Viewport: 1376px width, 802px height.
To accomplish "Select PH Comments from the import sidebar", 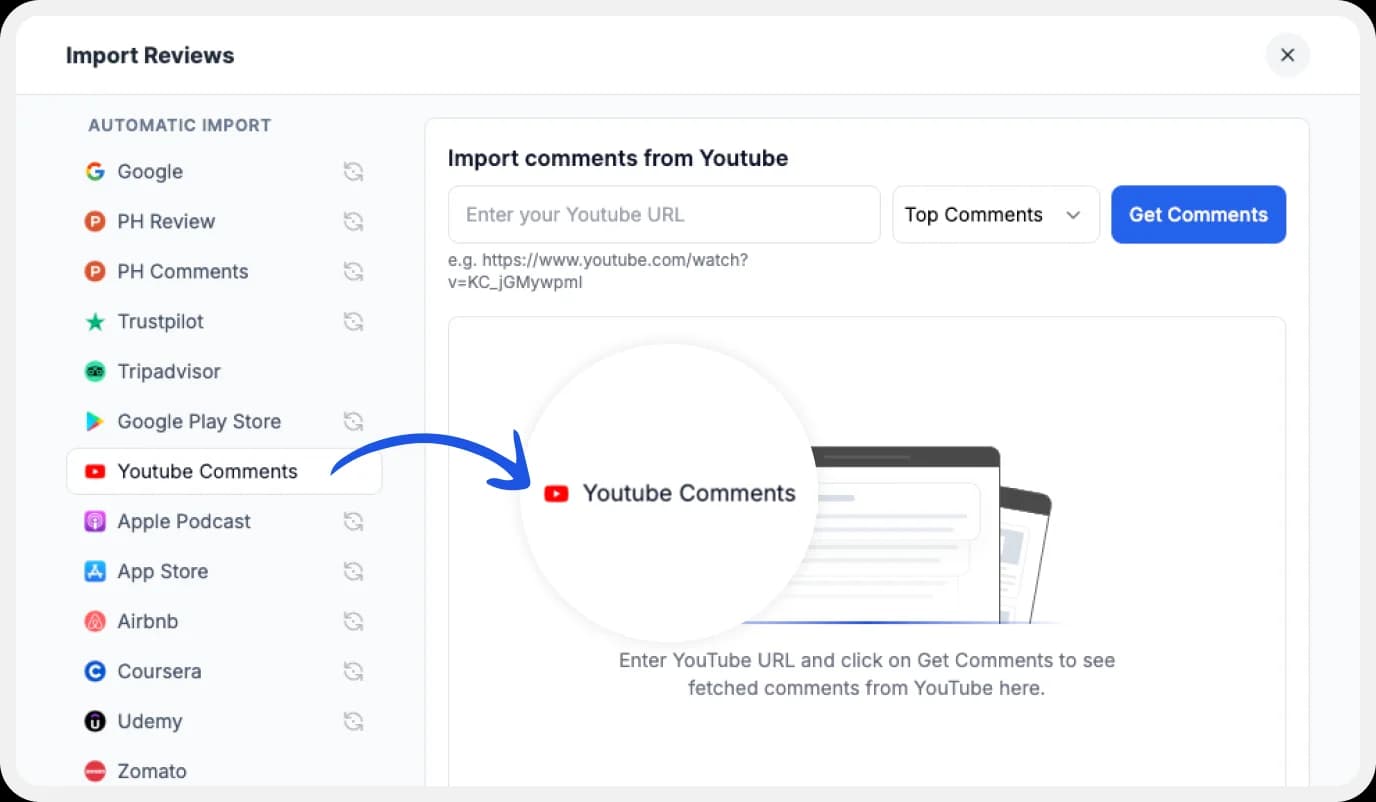I will coord(183,271).
